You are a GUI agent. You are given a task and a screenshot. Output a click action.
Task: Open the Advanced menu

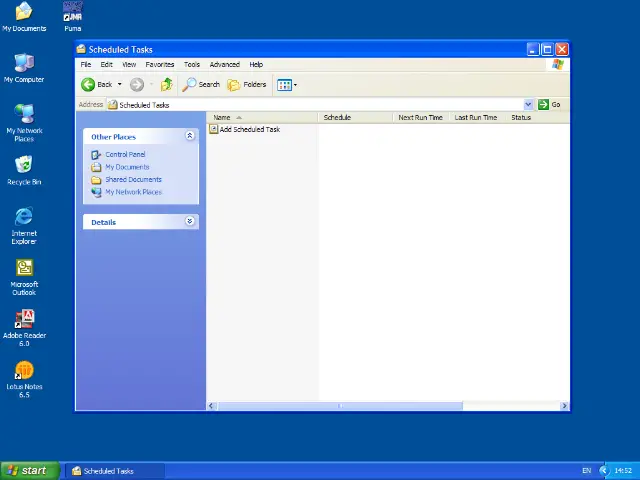pyautogui.click(x=224, y=64)
